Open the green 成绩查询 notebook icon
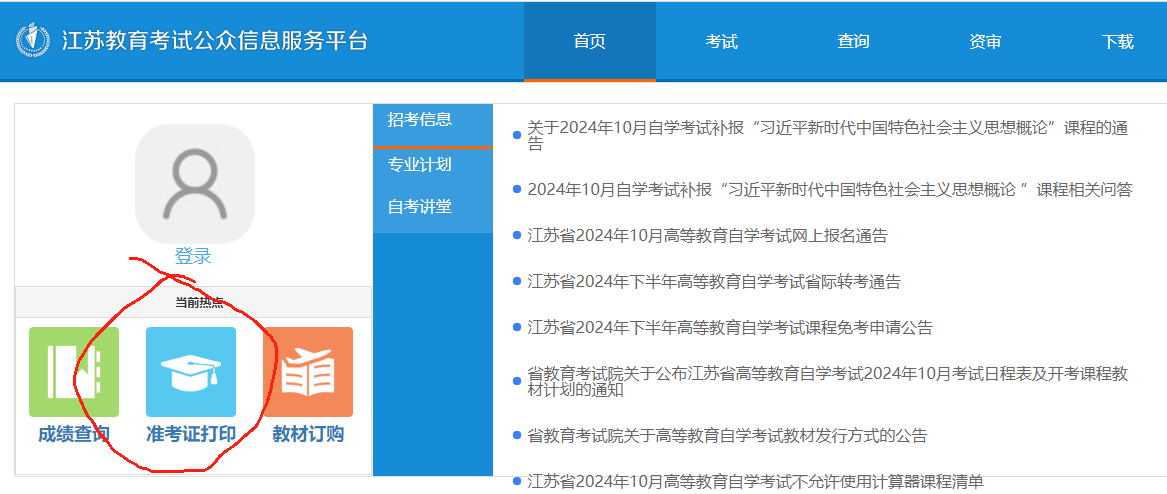 (x=73, y=372)
